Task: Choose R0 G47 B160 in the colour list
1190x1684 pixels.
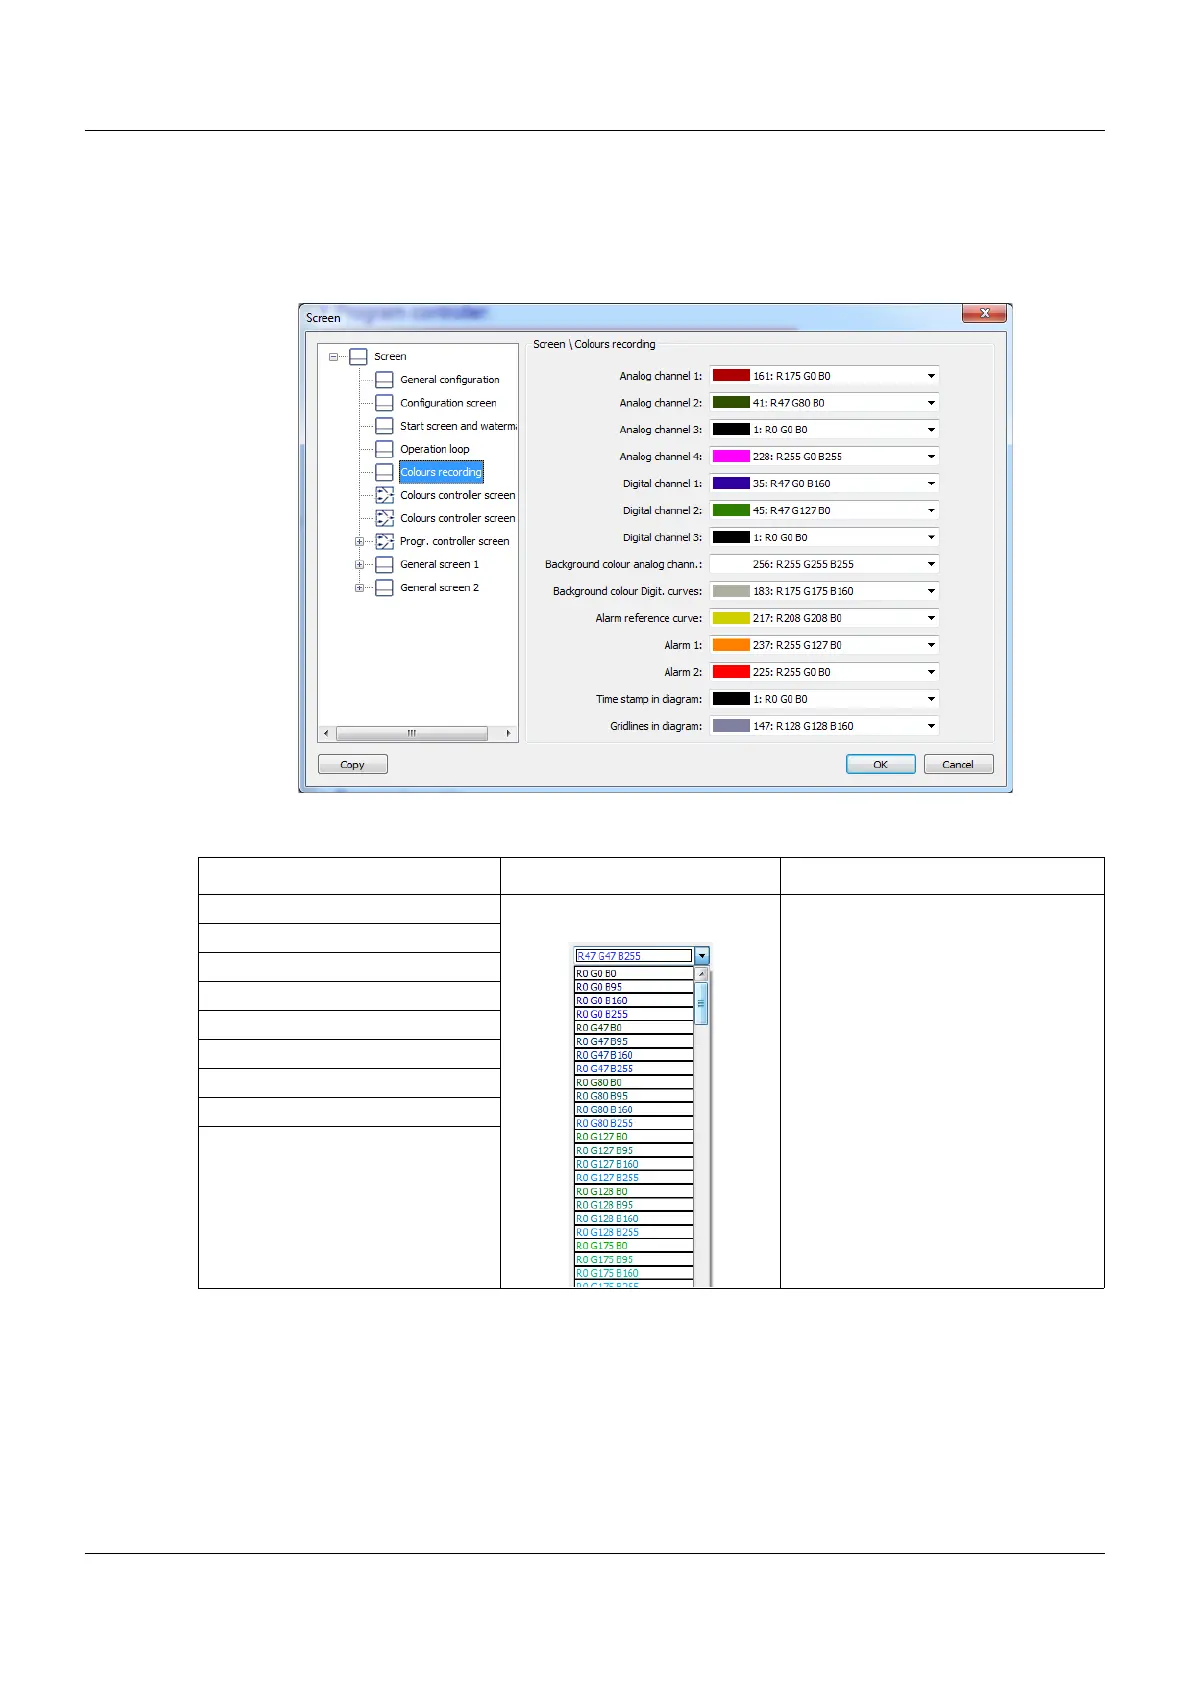Action: (x=634, y=1056)
